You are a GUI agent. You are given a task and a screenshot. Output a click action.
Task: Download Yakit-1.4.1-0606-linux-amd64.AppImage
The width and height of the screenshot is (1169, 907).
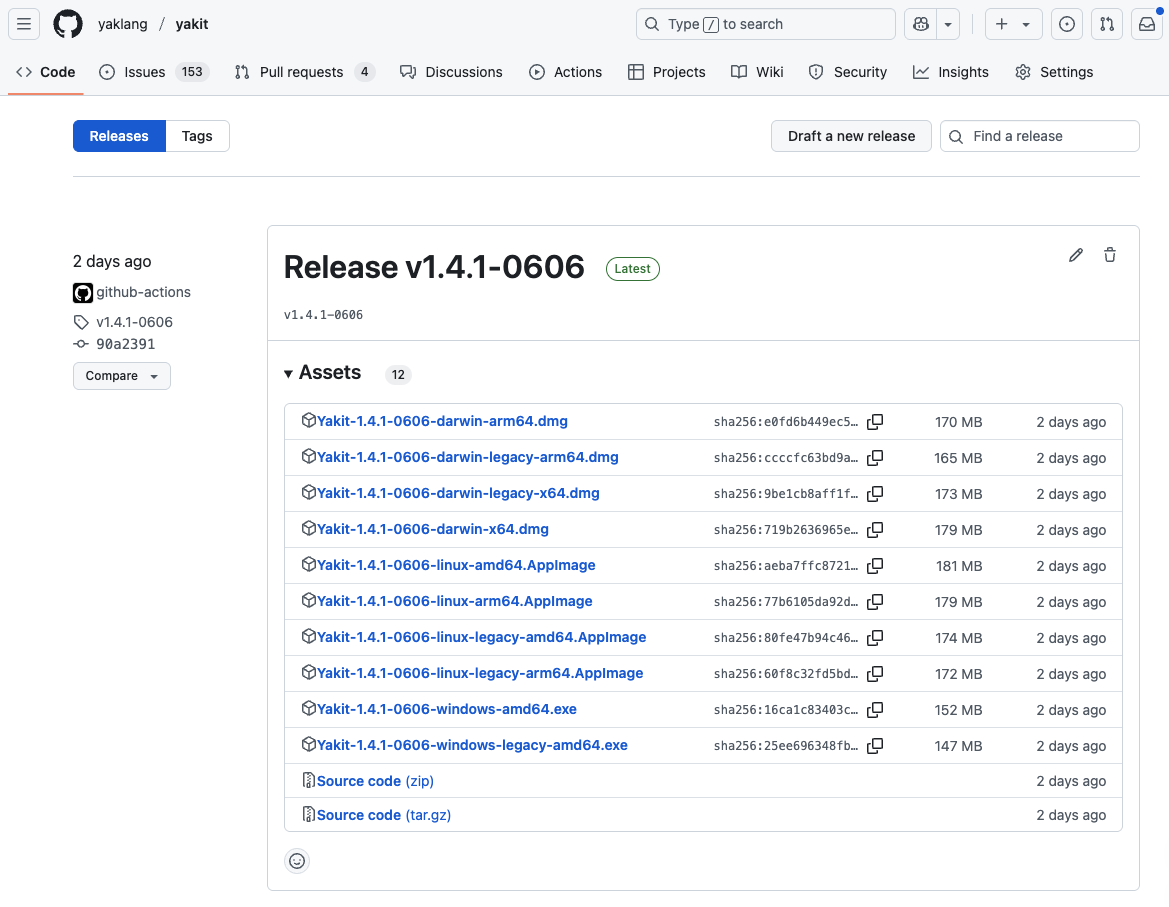pos(456,565)
